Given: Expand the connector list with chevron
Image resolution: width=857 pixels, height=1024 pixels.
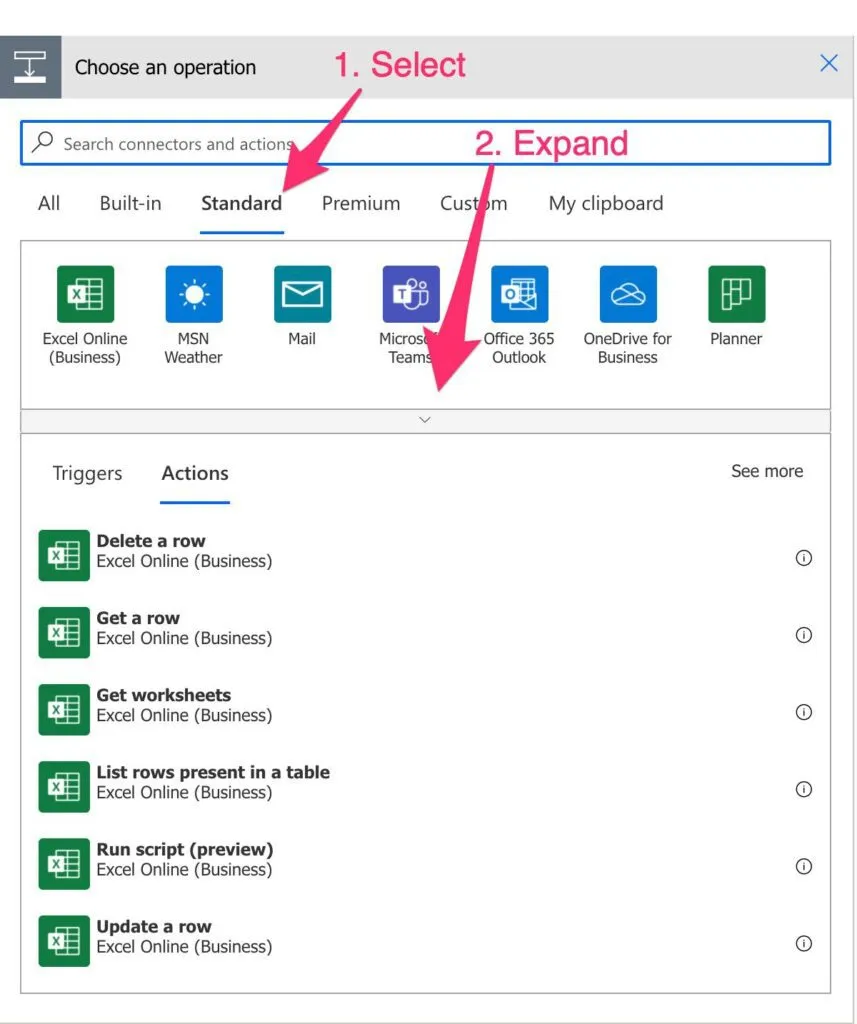Looking at the screenshot, I should 425,420.
